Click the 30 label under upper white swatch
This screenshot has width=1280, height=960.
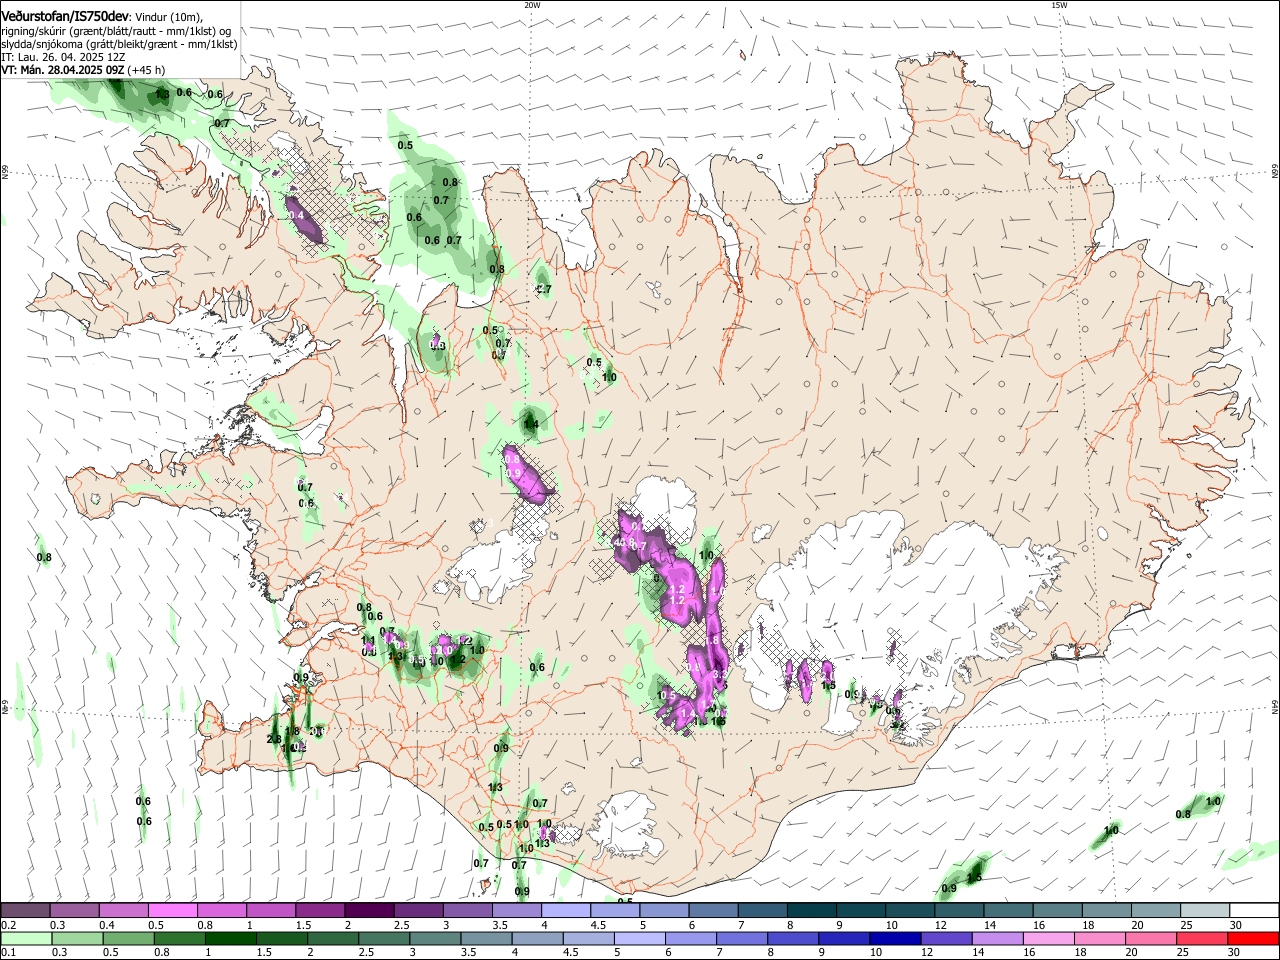coord(1236,925)
